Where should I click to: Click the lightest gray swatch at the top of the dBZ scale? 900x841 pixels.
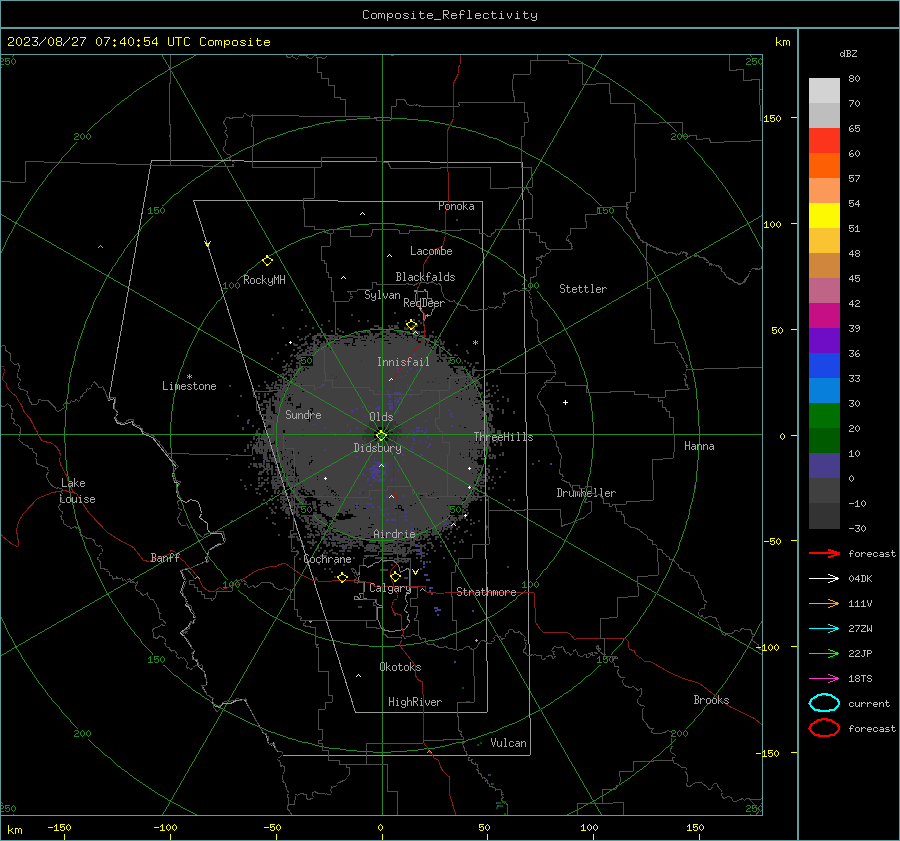(x=824, y=91)
